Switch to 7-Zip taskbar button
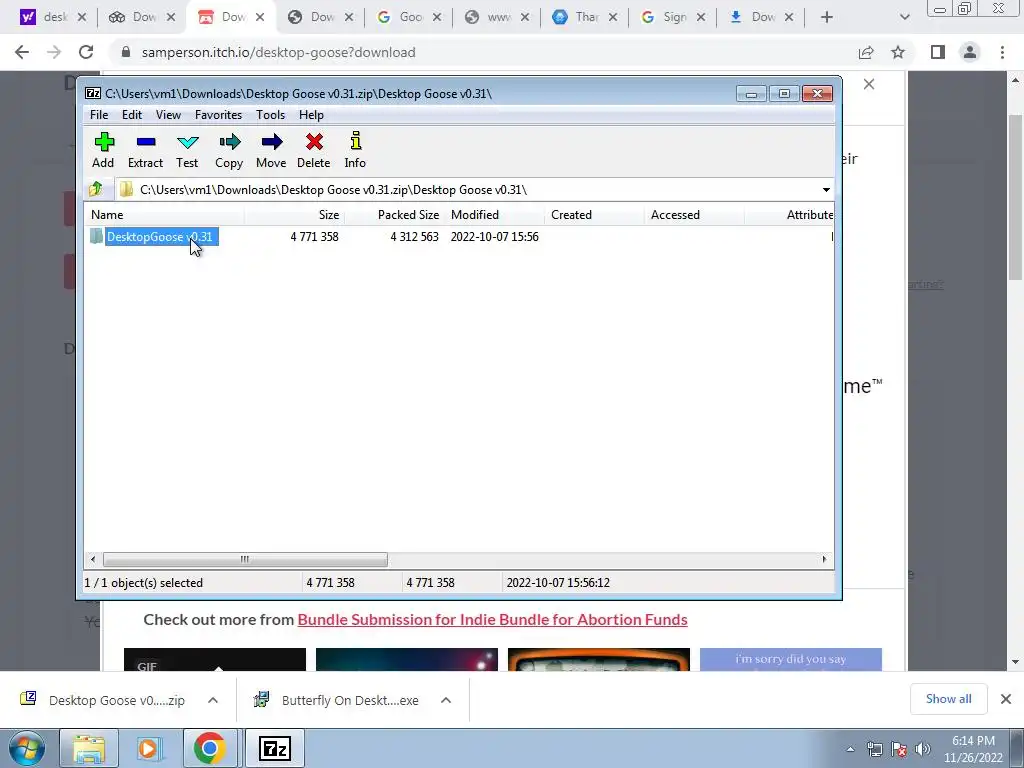The width and height of the screenshot is (1024, 768). click(x=274, y=749)
